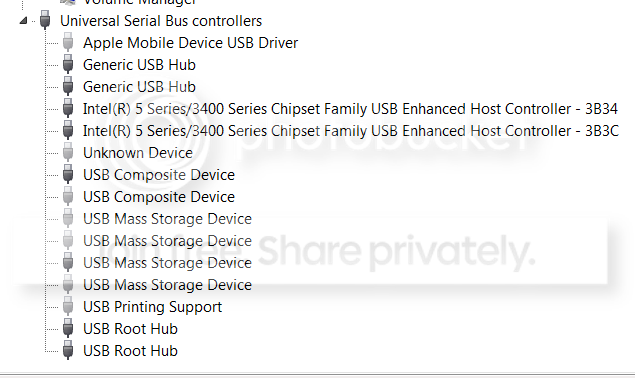
Task: Select the USB Mass Storage Device with the dark icon
Action: tap(167, 262)
